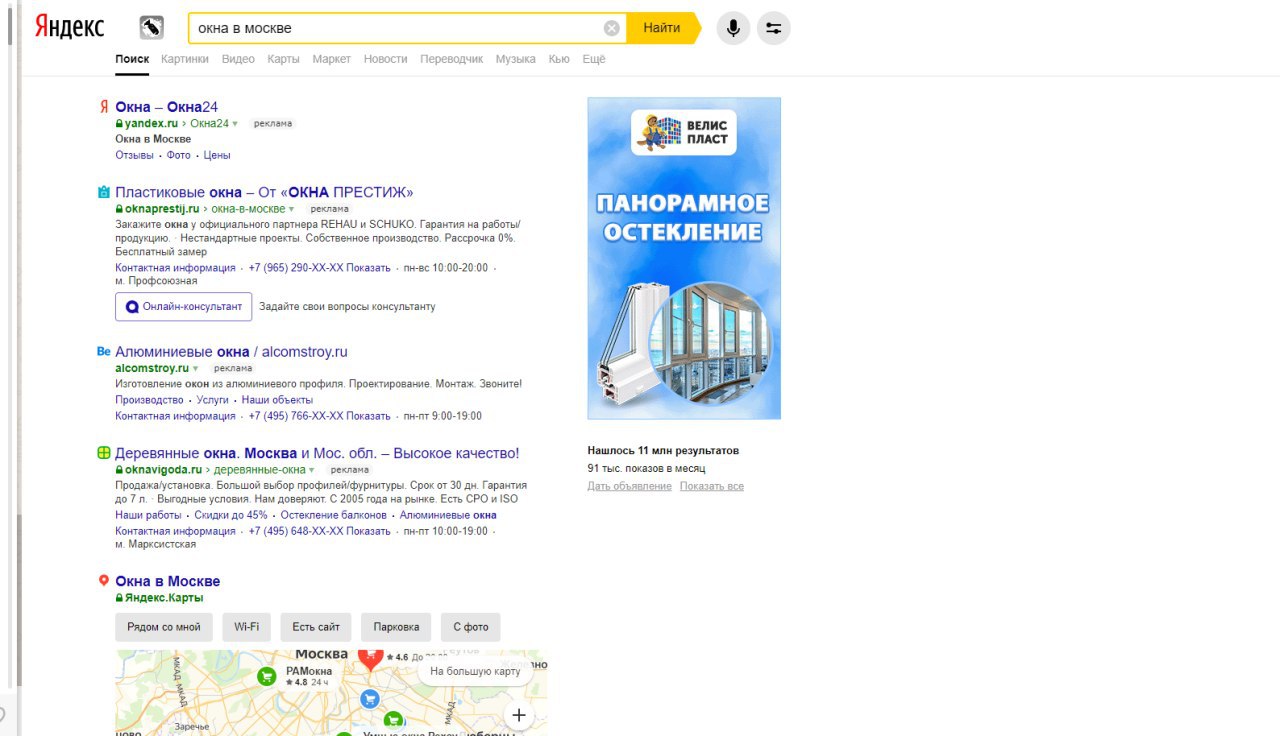Image resolution: width=1280 pixels, height=736 pixels.
Task: Click Фото link under Окна24
Action: (179, 155)
